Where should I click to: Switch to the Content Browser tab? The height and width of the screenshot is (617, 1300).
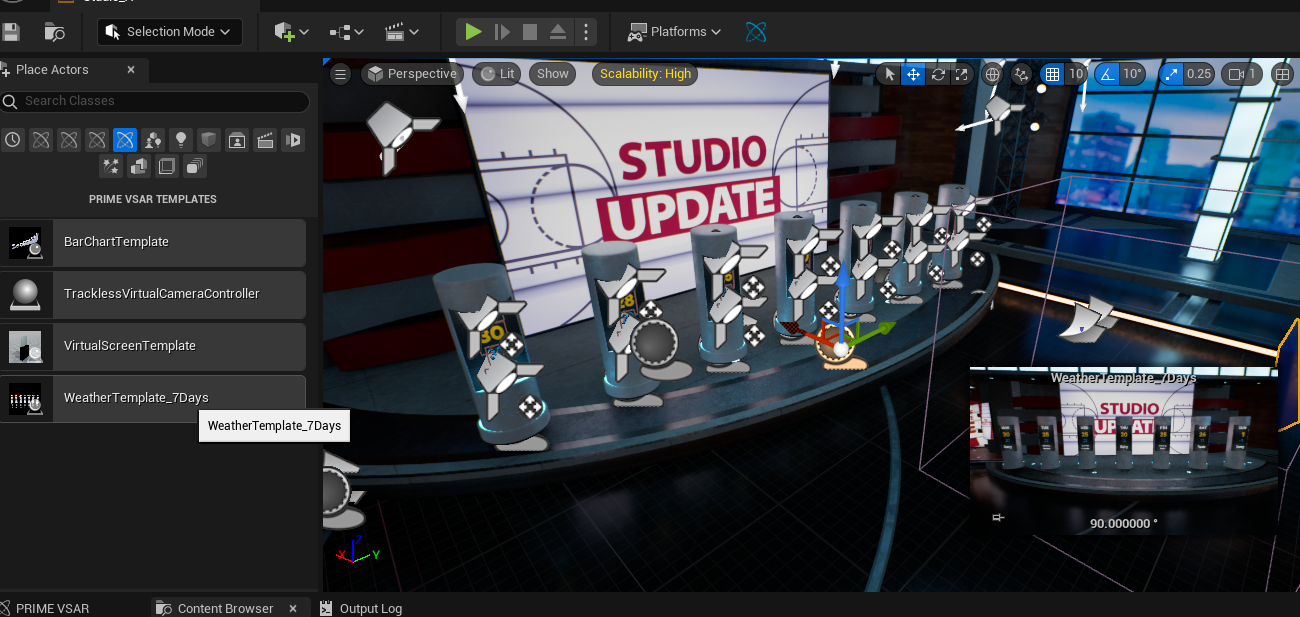pyautogui.click(x=224, y=608)
